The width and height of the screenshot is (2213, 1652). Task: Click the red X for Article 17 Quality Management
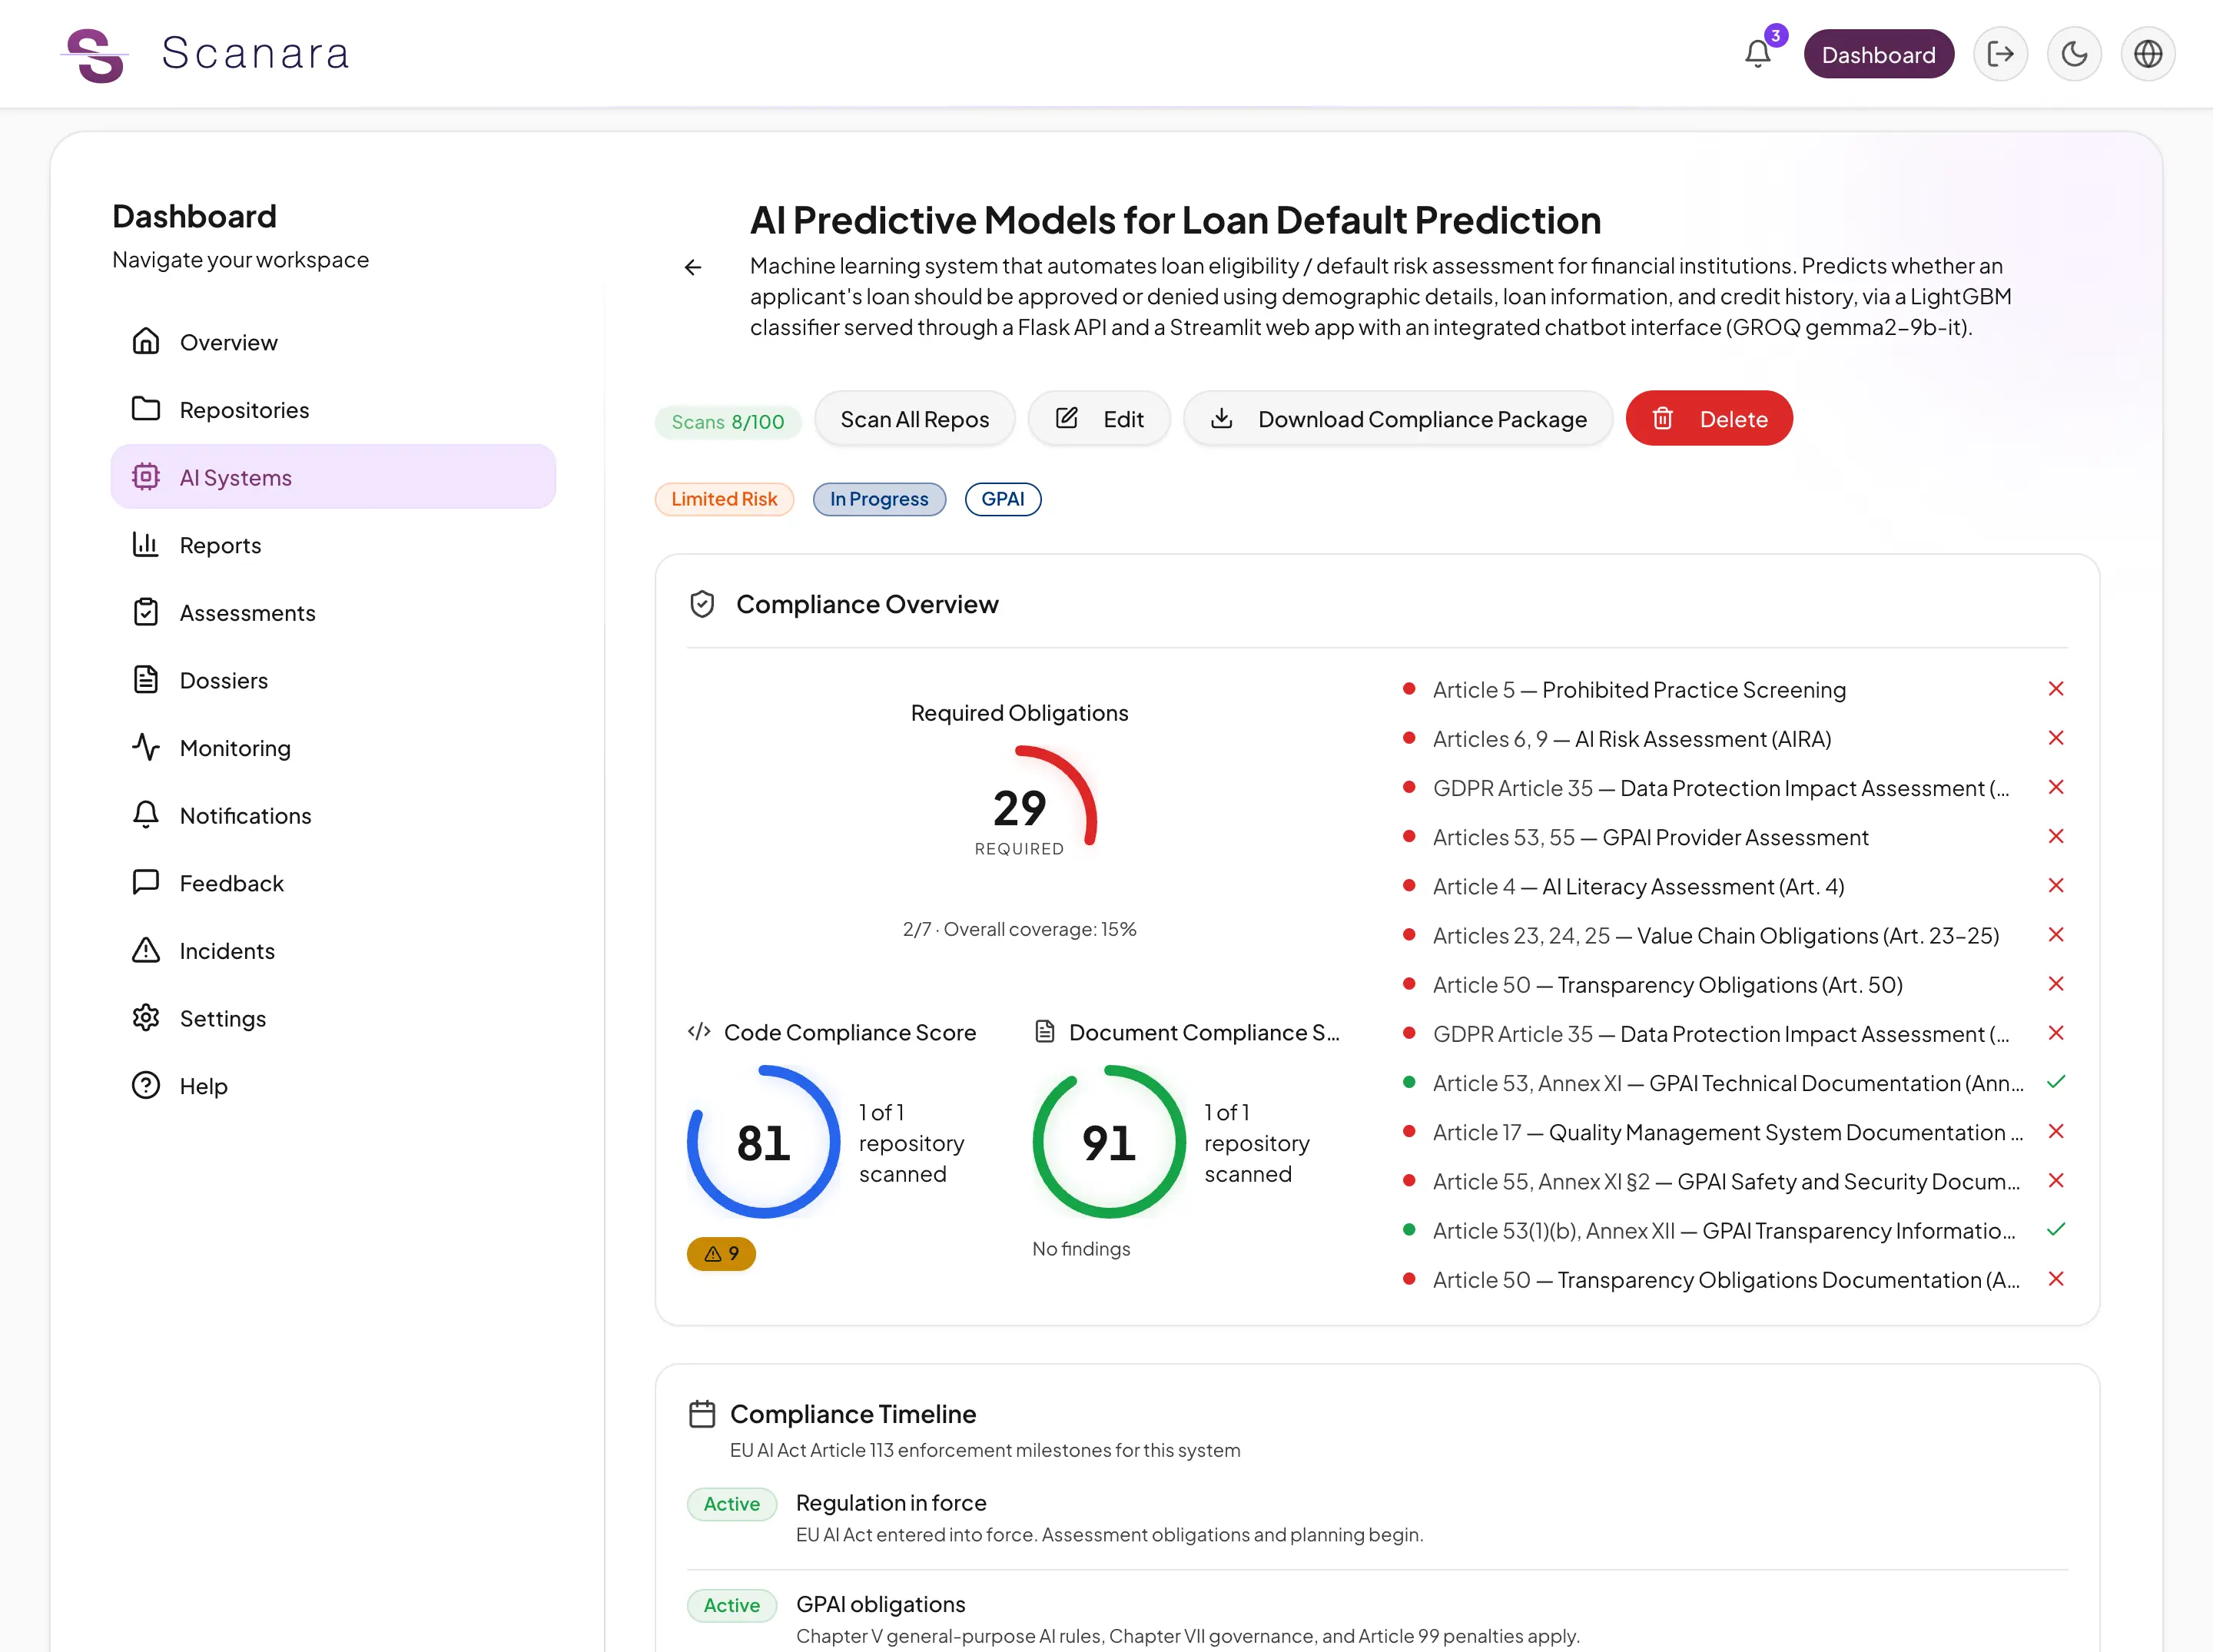point(2056,1131)
